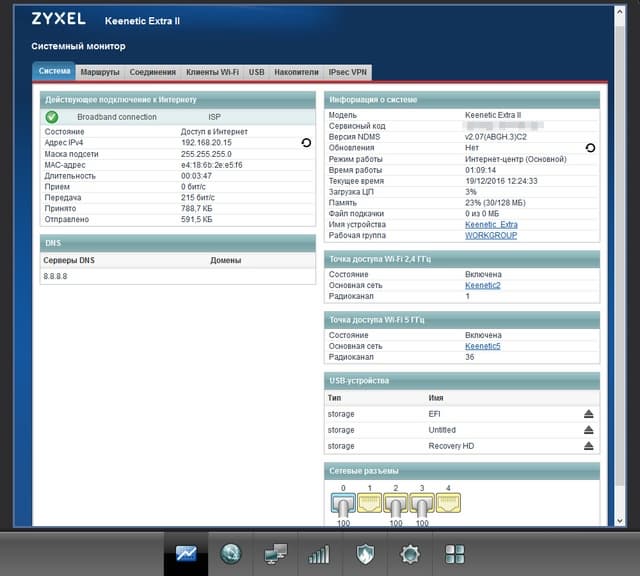Click the Сетевые разъемы section header
The width and height of the screenshot is (640, 576).
tap(462, 471)
